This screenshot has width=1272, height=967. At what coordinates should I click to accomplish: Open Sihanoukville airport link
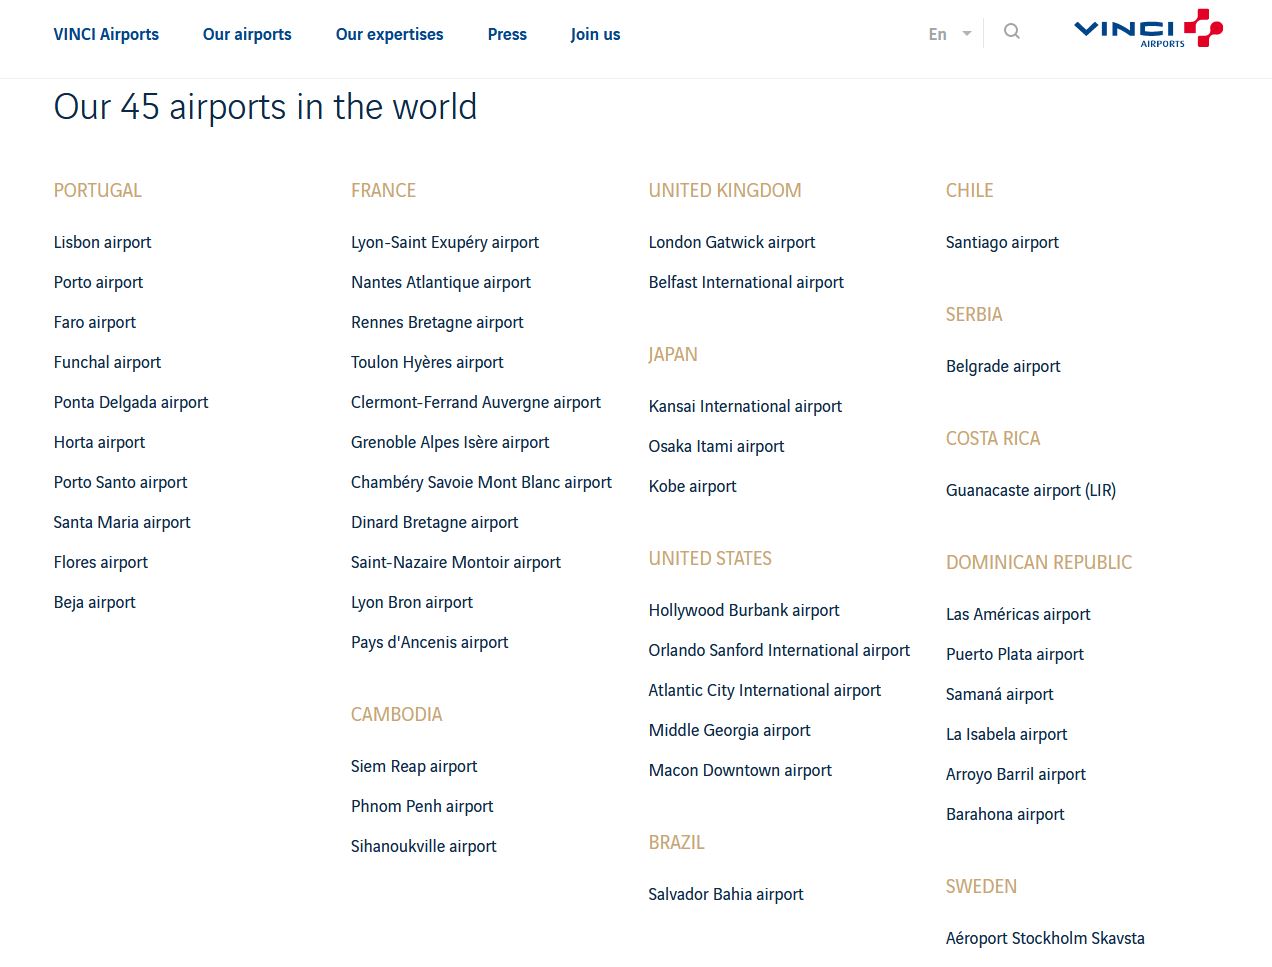pyautogui.click(x=423, y=846)
